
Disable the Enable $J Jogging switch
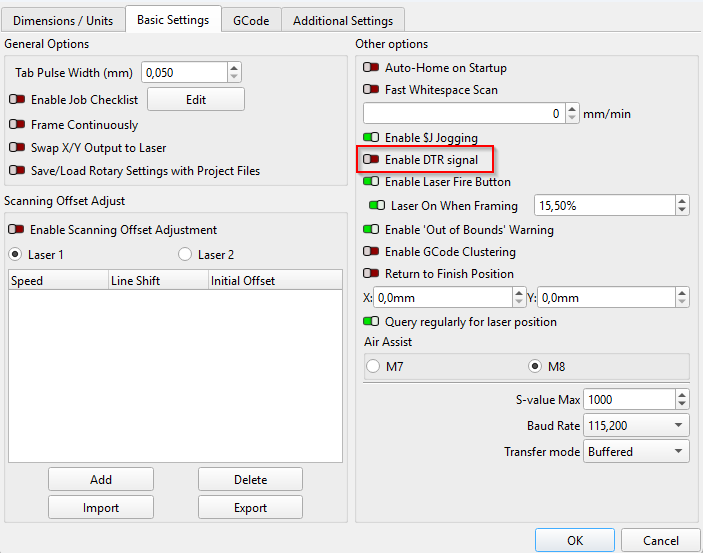[x=372, y=138]
